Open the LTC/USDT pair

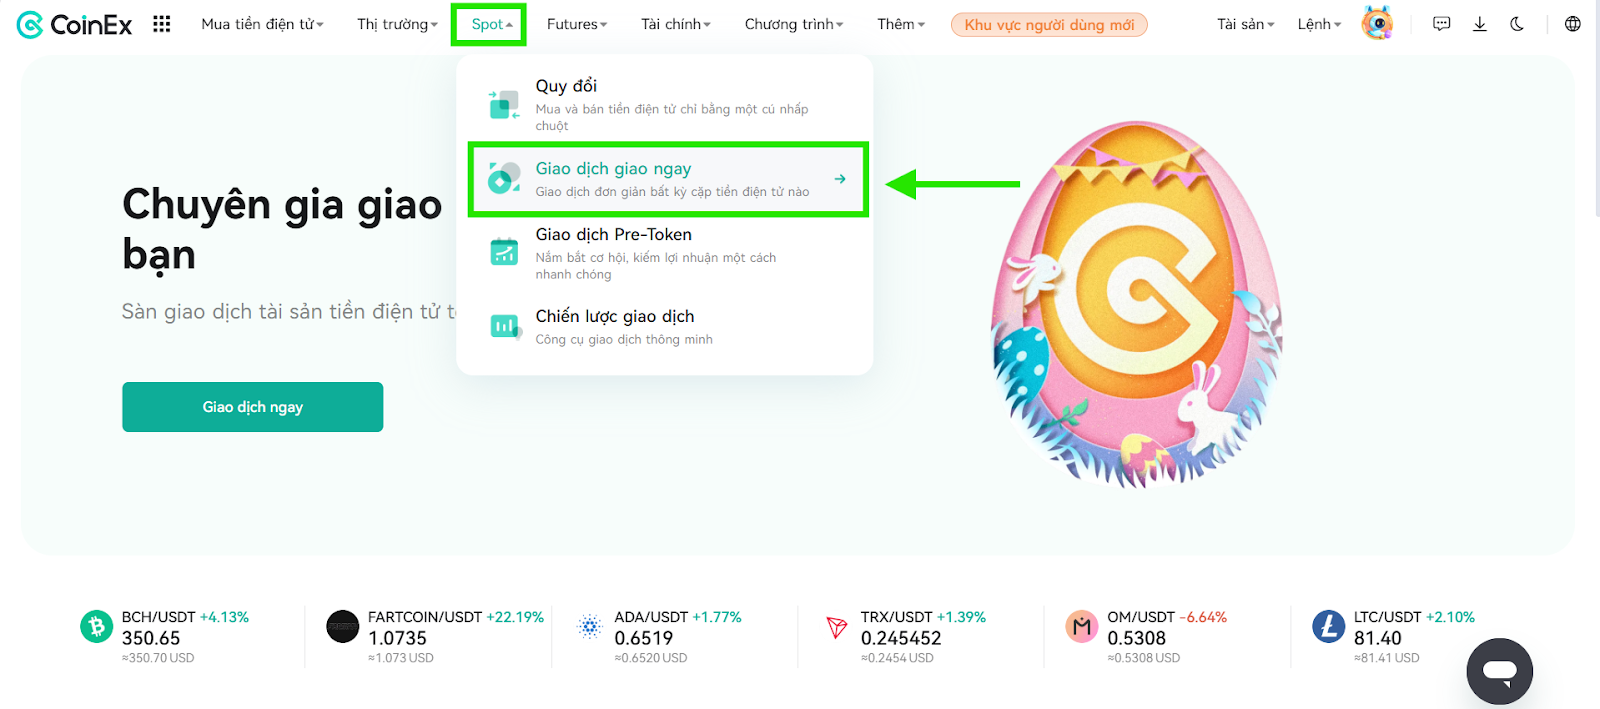[1388, 617]
